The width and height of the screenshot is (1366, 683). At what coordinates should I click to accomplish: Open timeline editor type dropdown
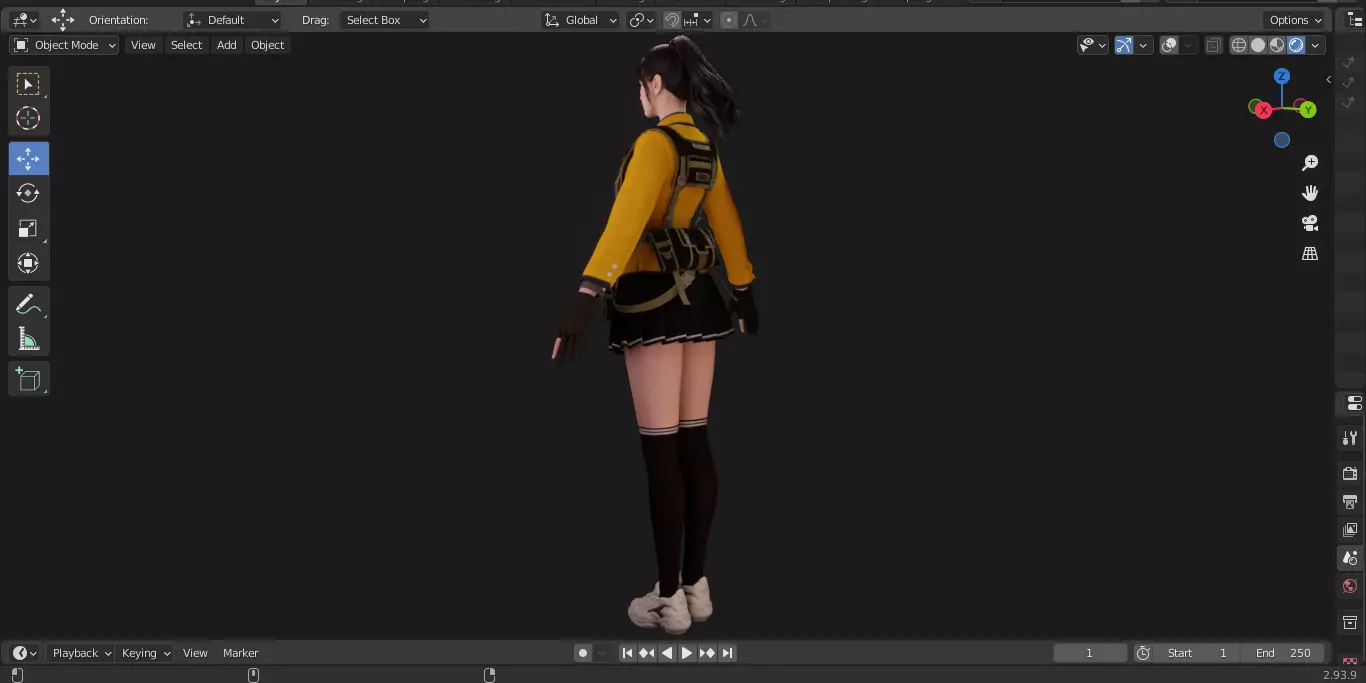tap(25, 653)
